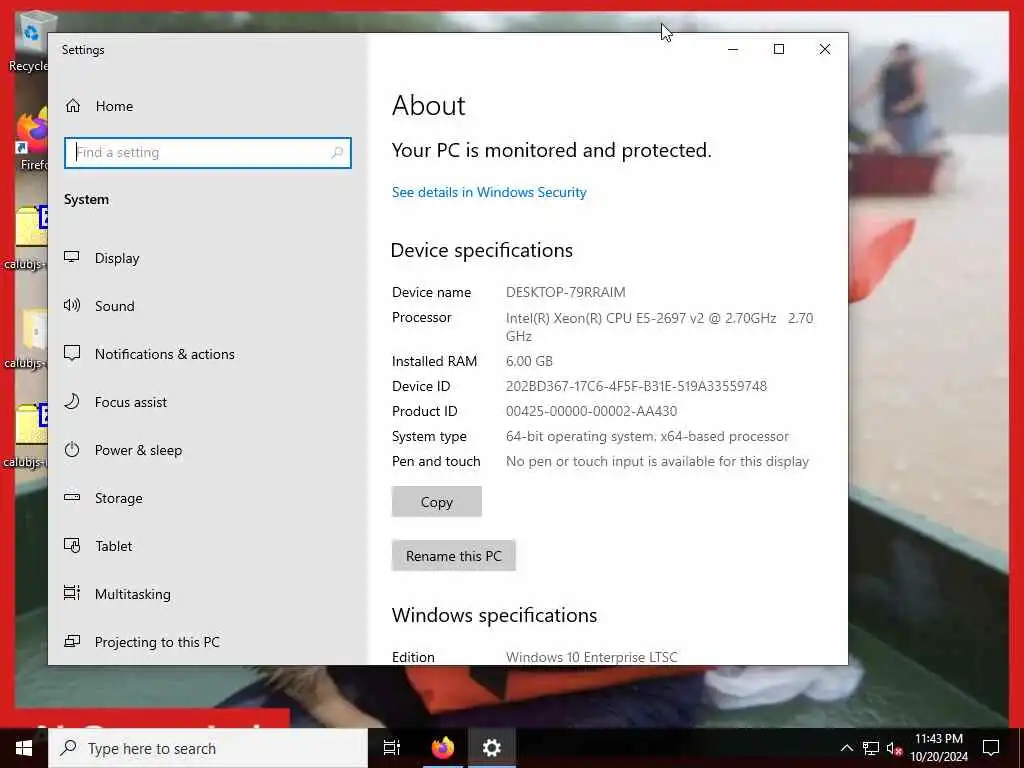
Task: Select the Product ID value 00425-00000-00002-AA430
Action: tap(591, 411)
